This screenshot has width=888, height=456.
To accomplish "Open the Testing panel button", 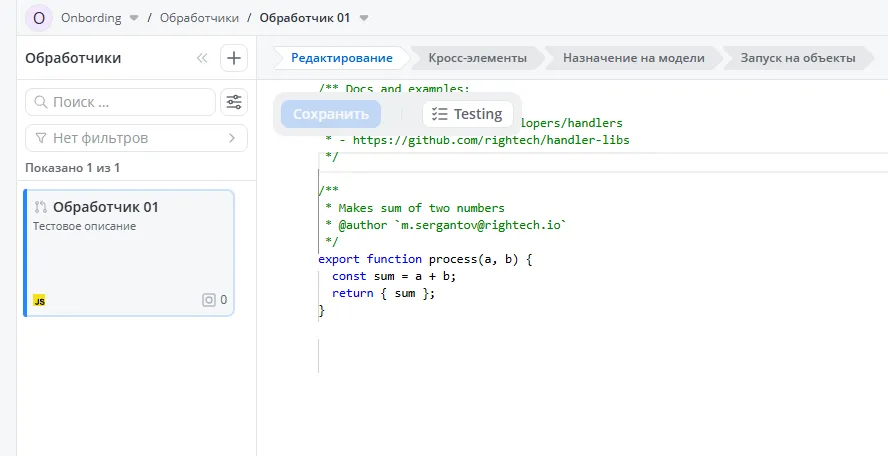I will click(x=467, y=114).
